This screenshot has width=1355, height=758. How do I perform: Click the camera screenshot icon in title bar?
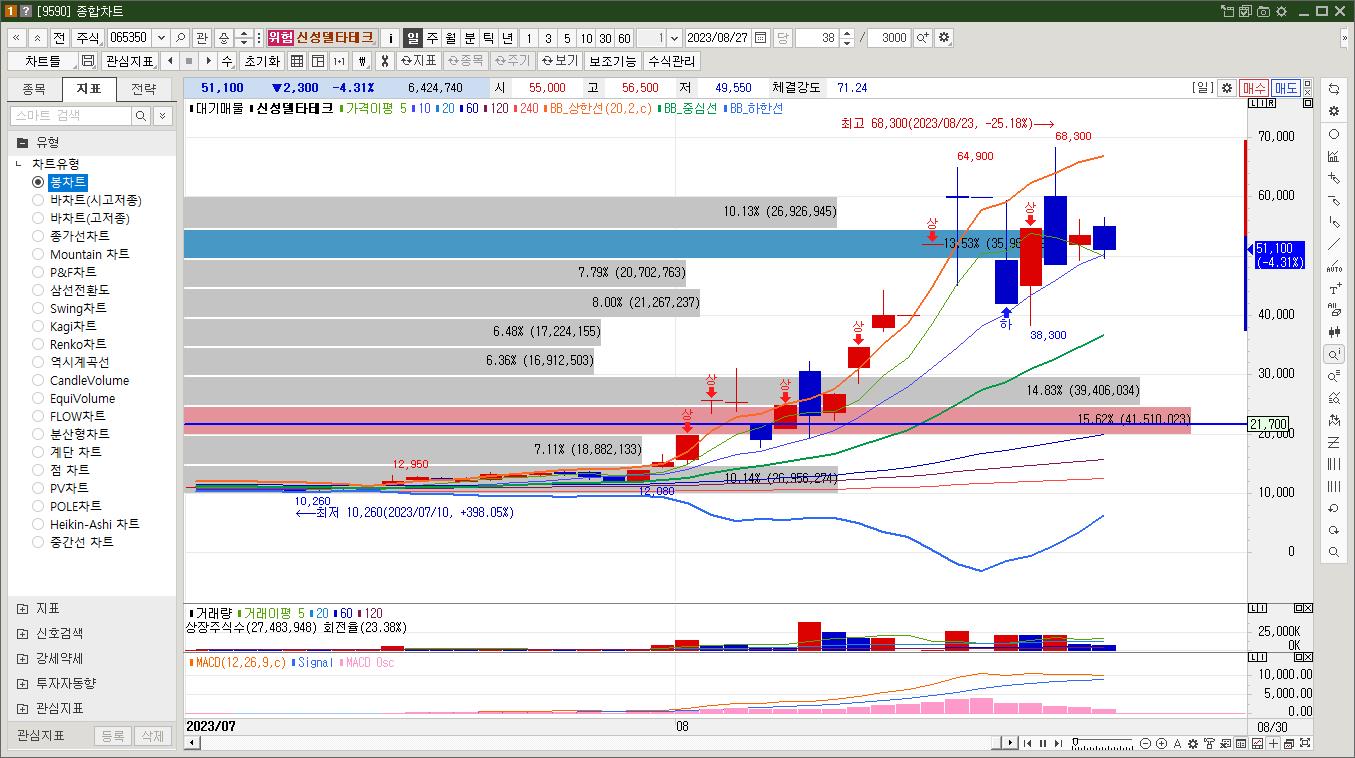1263,11
